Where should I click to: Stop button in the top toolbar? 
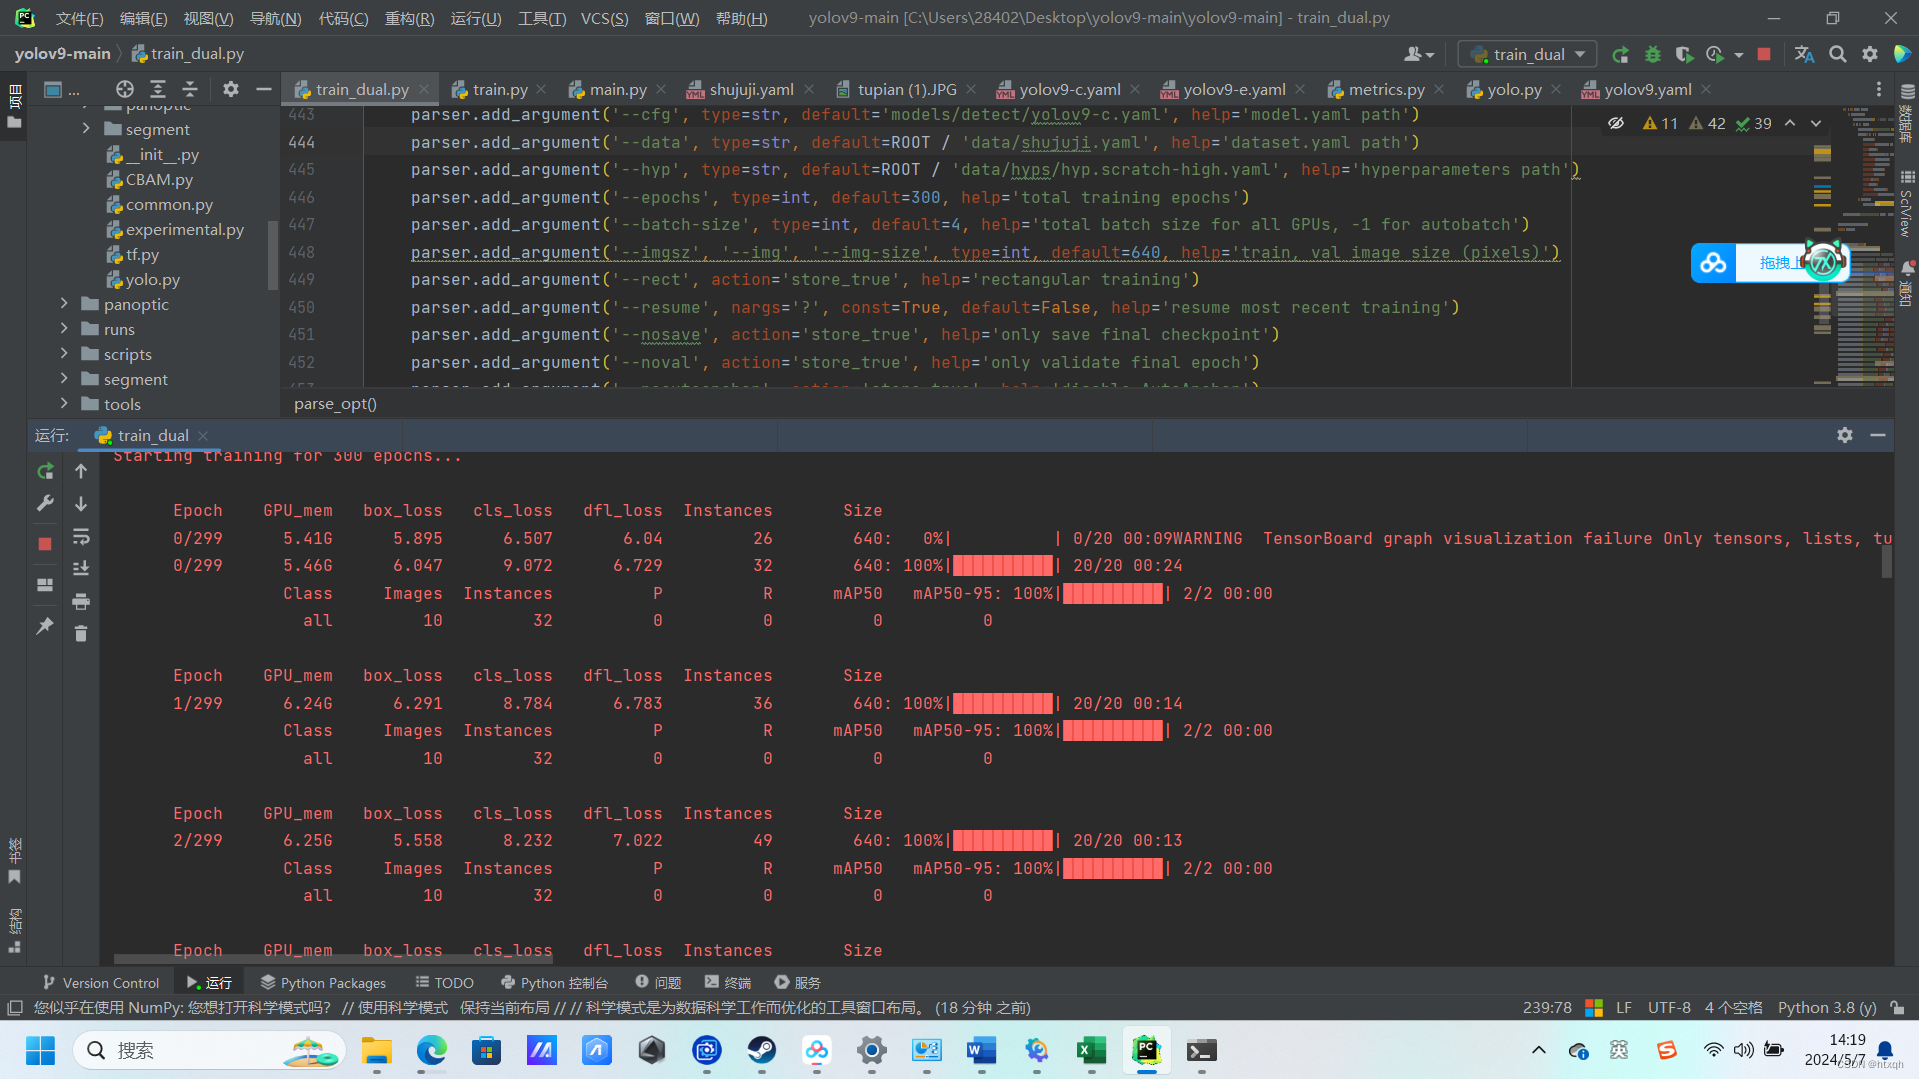[x=1764, y=54]
